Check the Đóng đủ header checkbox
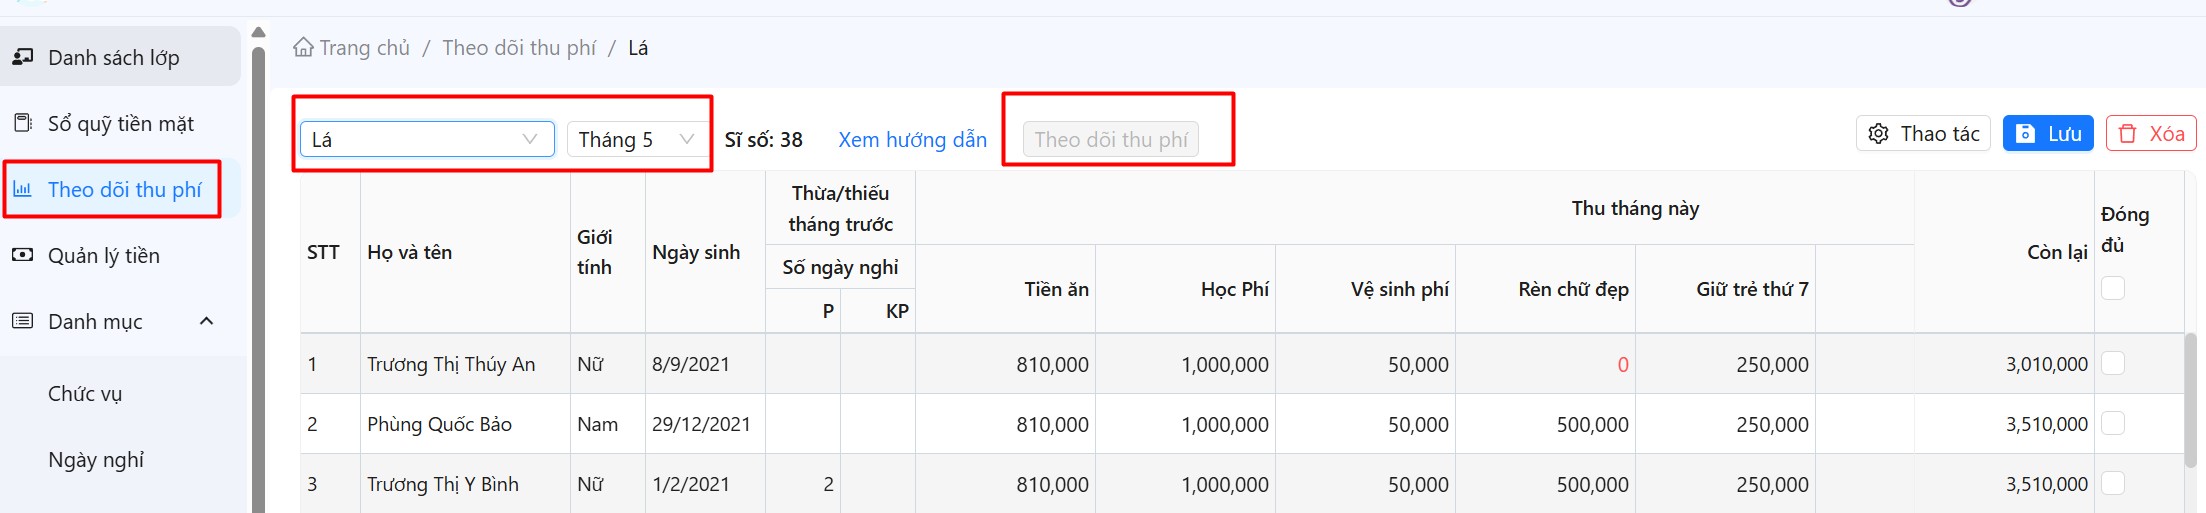The image size is (2206, 513). click(x=2112, y=288)
